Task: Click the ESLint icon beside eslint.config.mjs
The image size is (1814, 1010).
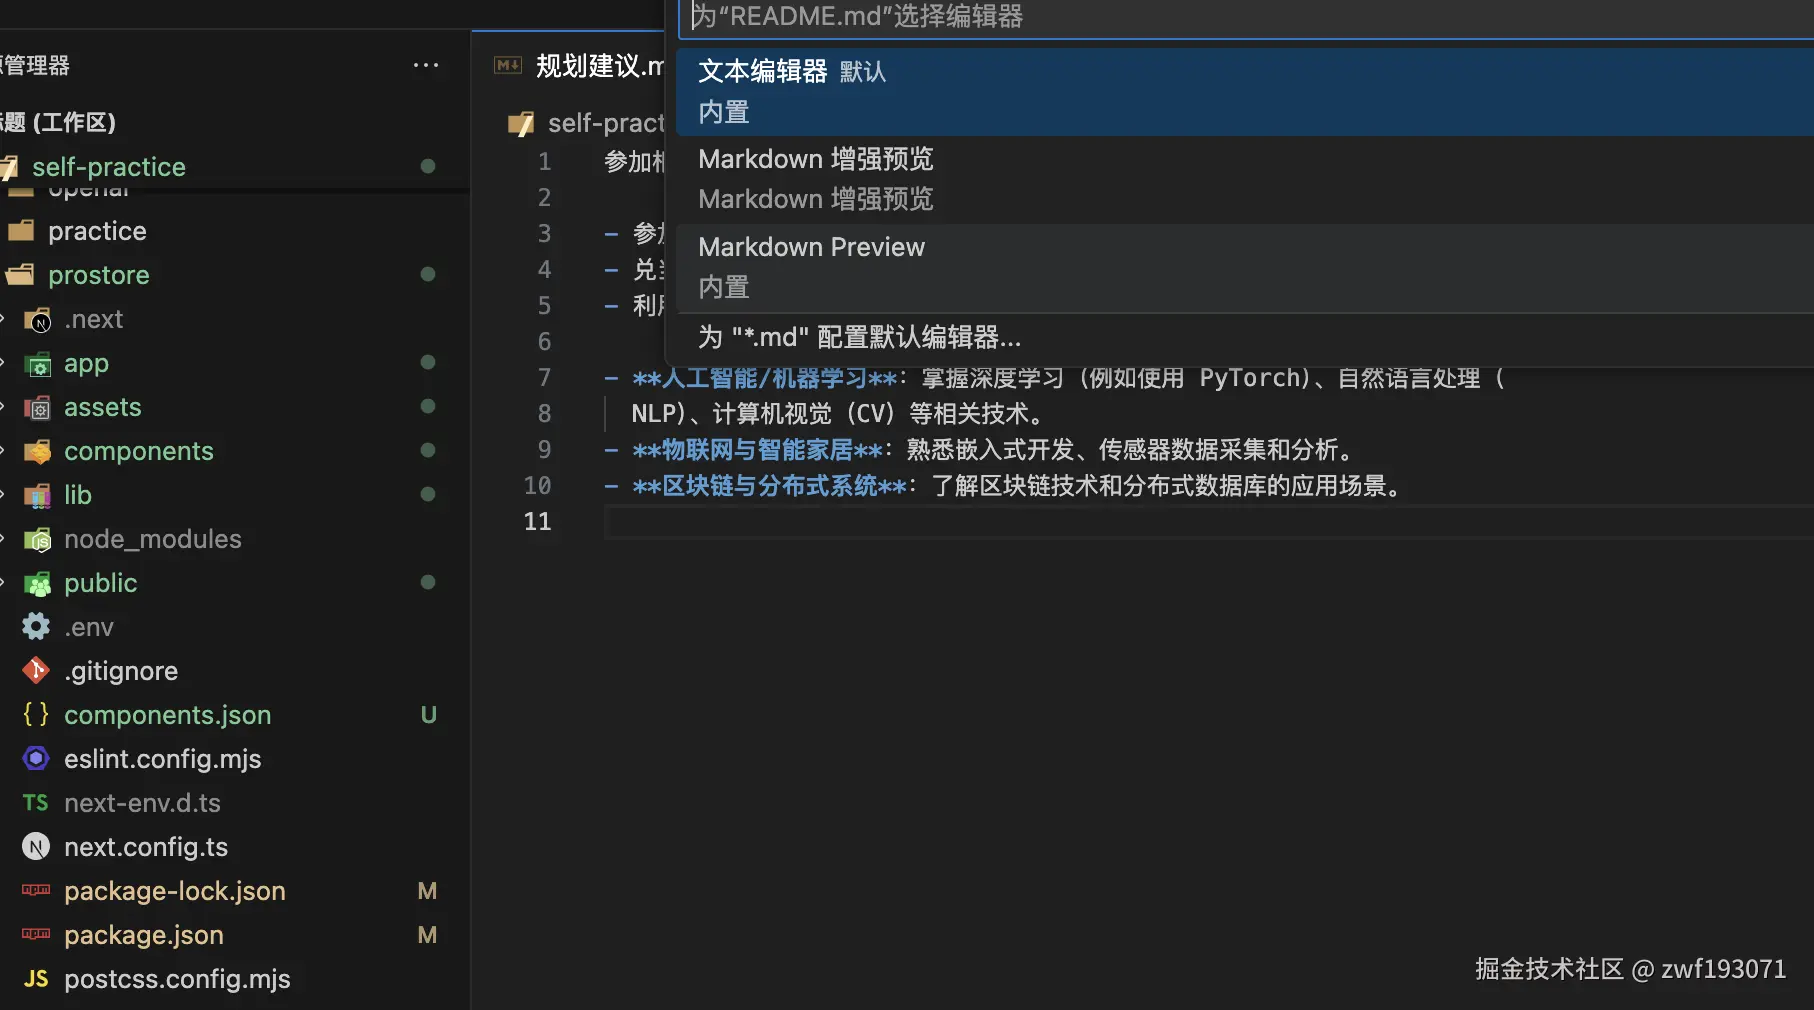Action: 35,758
